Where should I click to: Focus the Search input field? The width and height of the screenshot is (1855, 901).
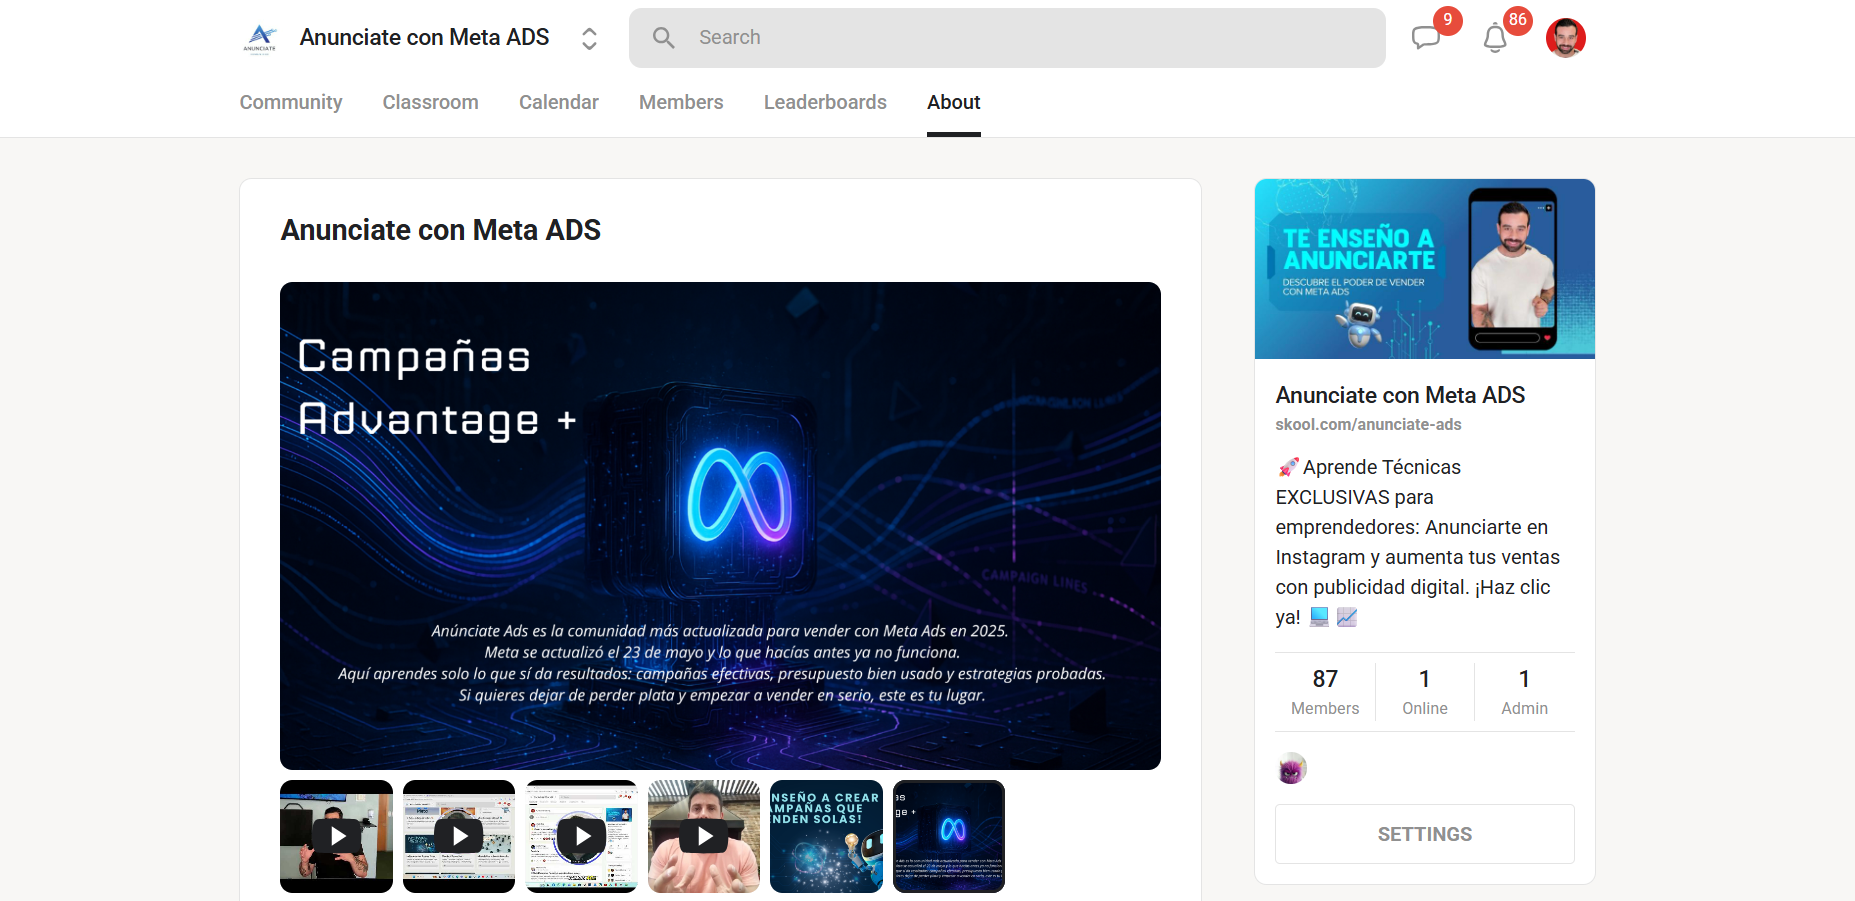[x=1007, y=38]
